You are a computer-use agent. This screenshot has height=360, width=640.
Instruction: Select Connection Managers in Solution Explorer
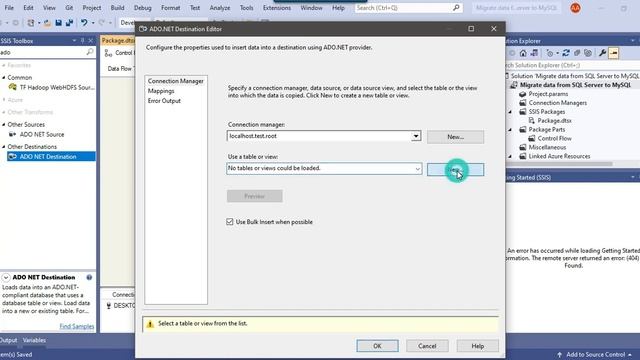558,103
